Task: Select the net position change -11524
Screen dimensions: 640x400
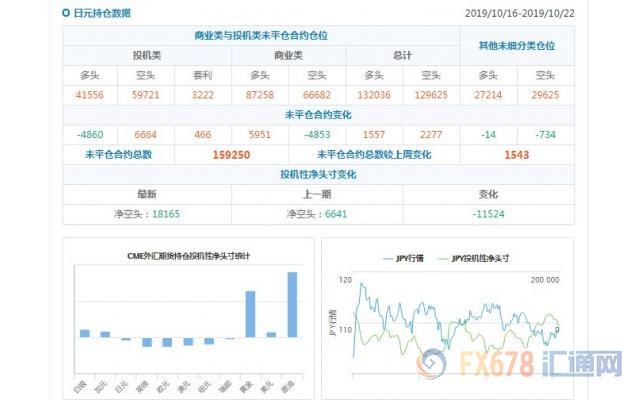Action: coord(489,214)
